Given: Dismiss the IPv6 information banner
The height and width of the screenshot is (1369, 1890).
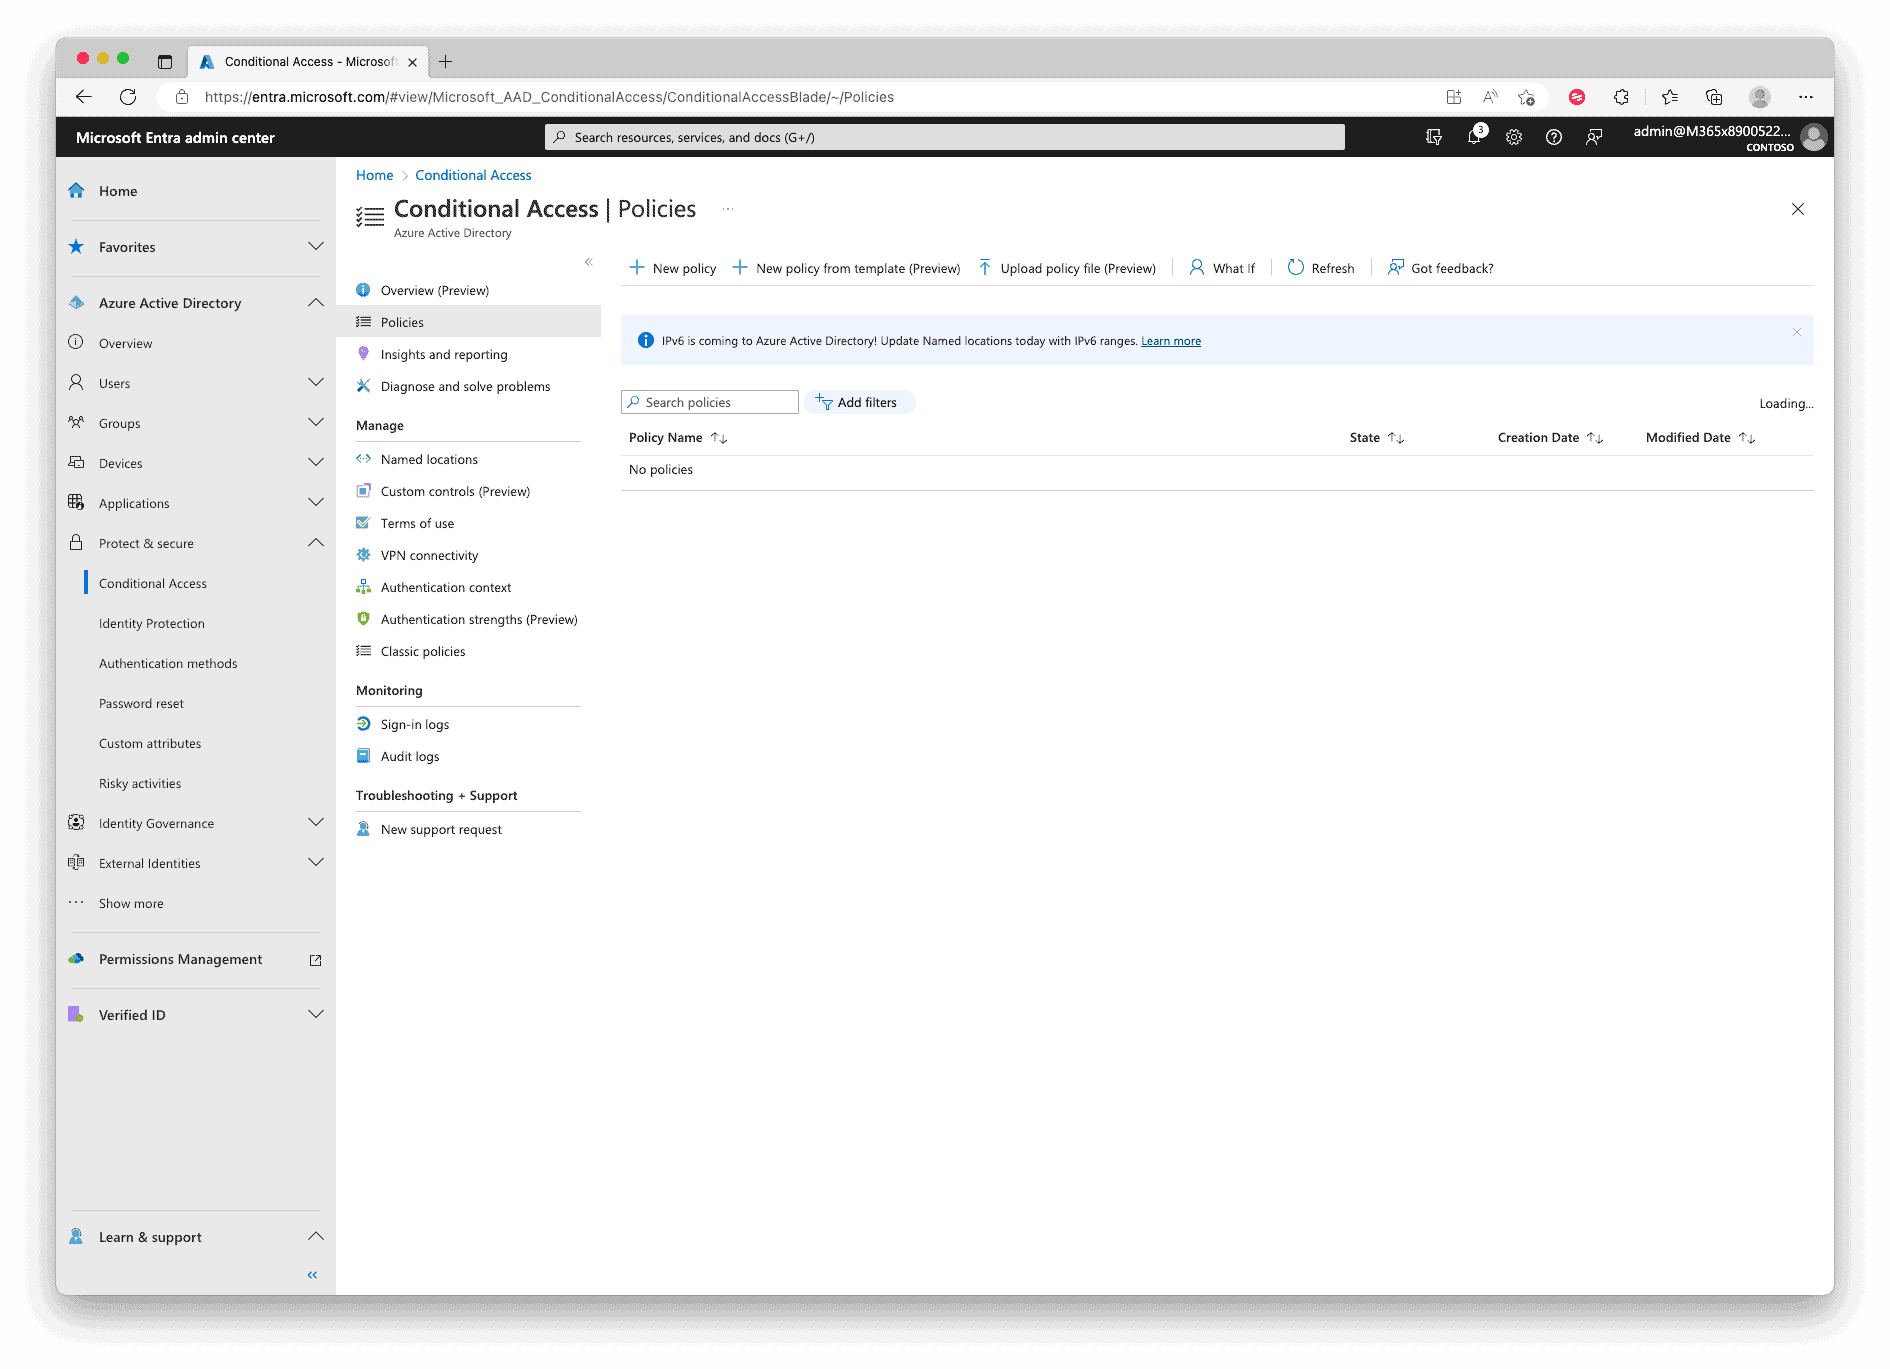Looking at the screenshot, I should click(1796, 332).
